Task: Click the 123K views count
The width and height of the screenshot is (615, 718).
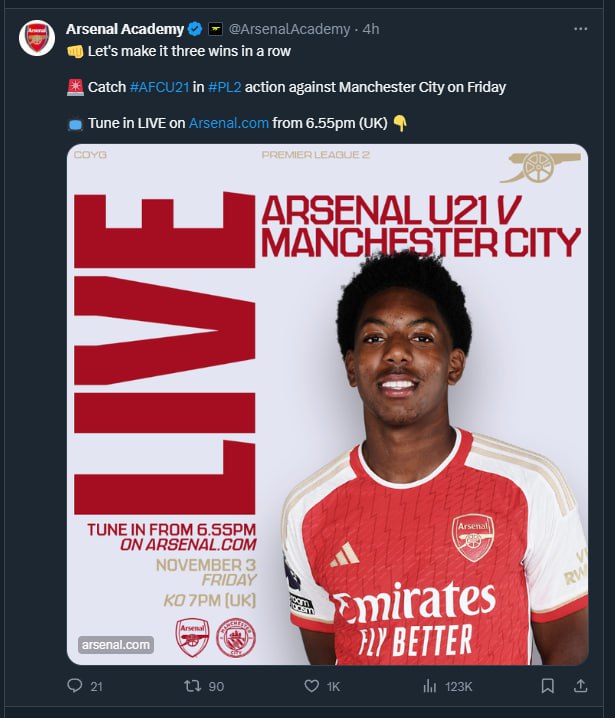Action: click(458, 686)
